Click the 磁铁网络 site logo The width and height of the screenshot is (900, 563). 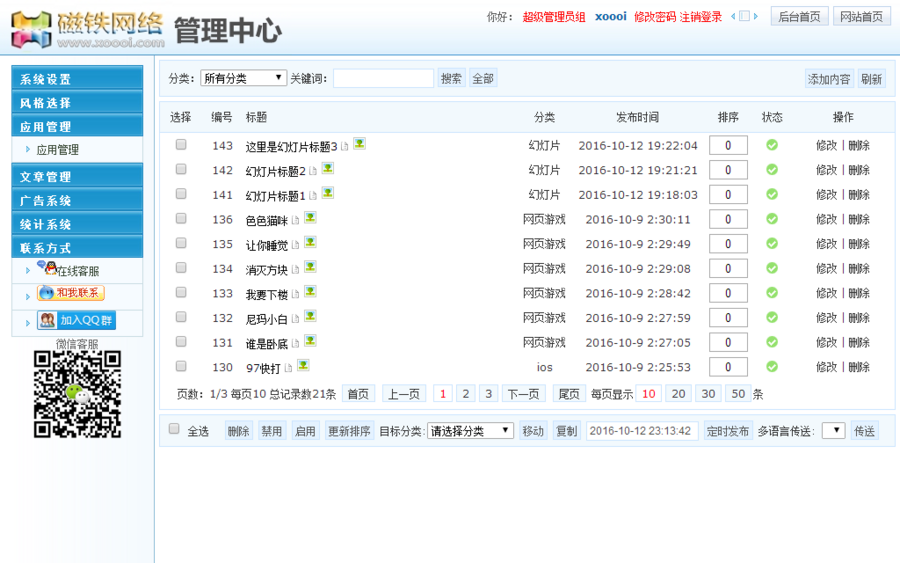[88, 30]
